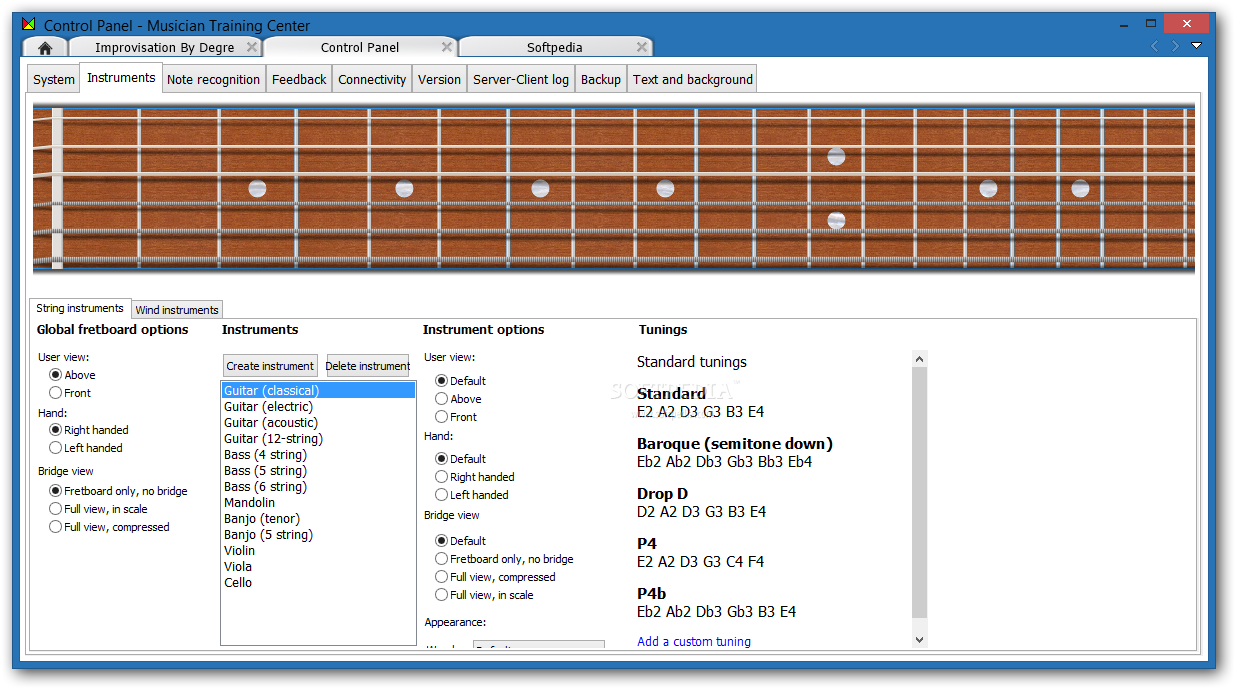Select Guitar (electric) in the list
This screenshot has height=689, width=1236.
coord(318,407)
